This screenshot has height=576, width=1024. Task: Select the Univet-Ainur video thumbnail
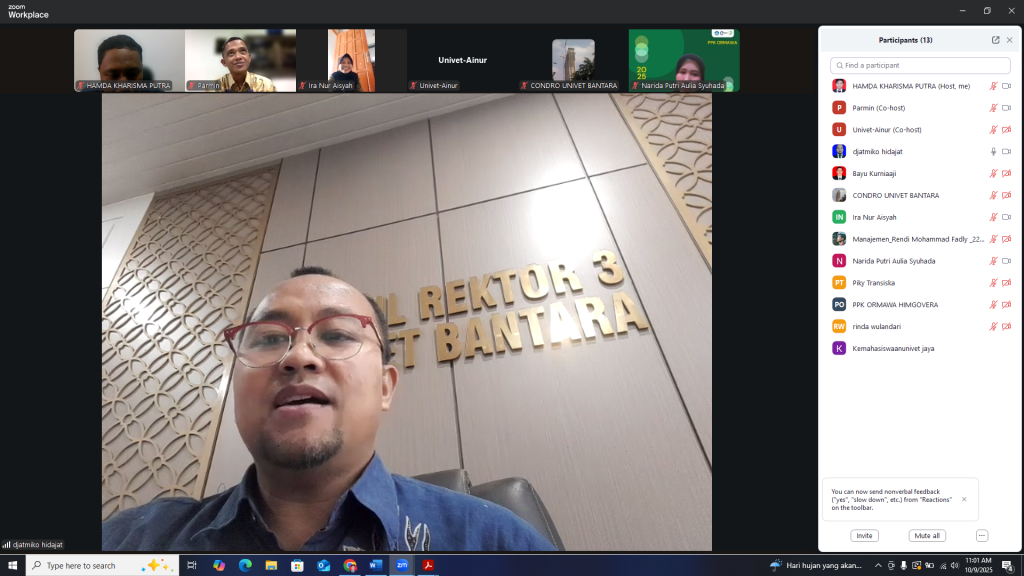[462, 60]
